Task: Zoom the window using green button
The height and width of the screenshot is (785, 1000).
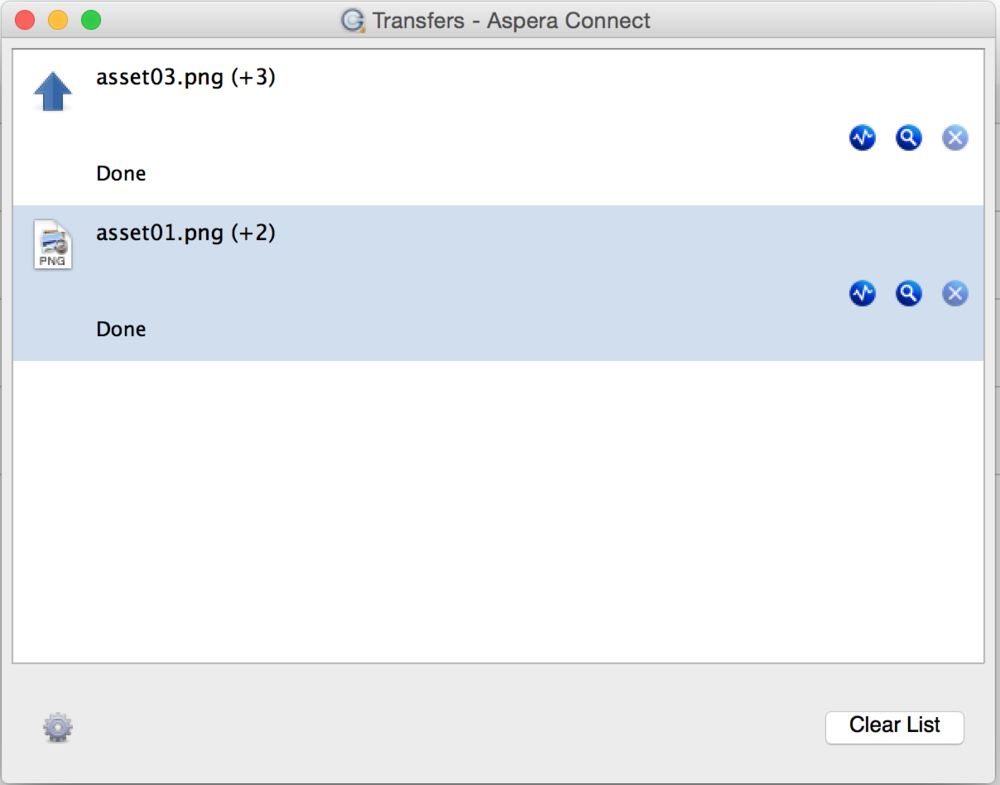Action: tap(91, 20)
